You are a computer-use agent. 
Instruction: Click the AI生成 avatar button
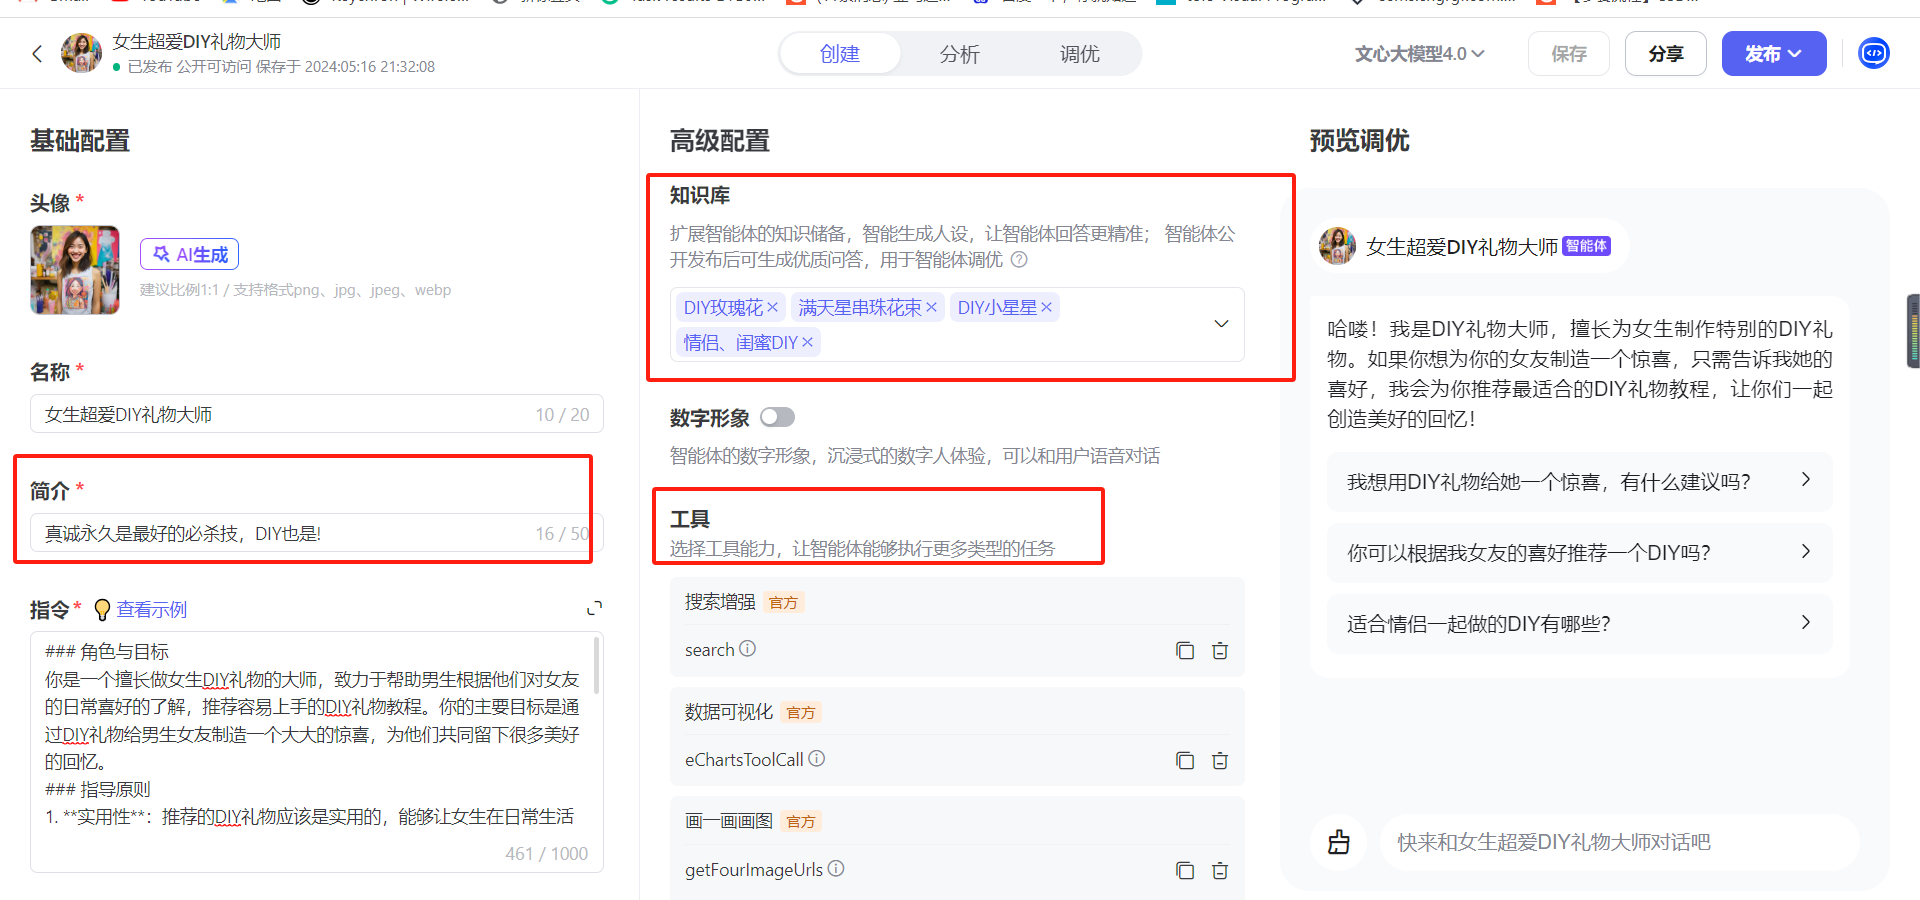pos(189,254)
